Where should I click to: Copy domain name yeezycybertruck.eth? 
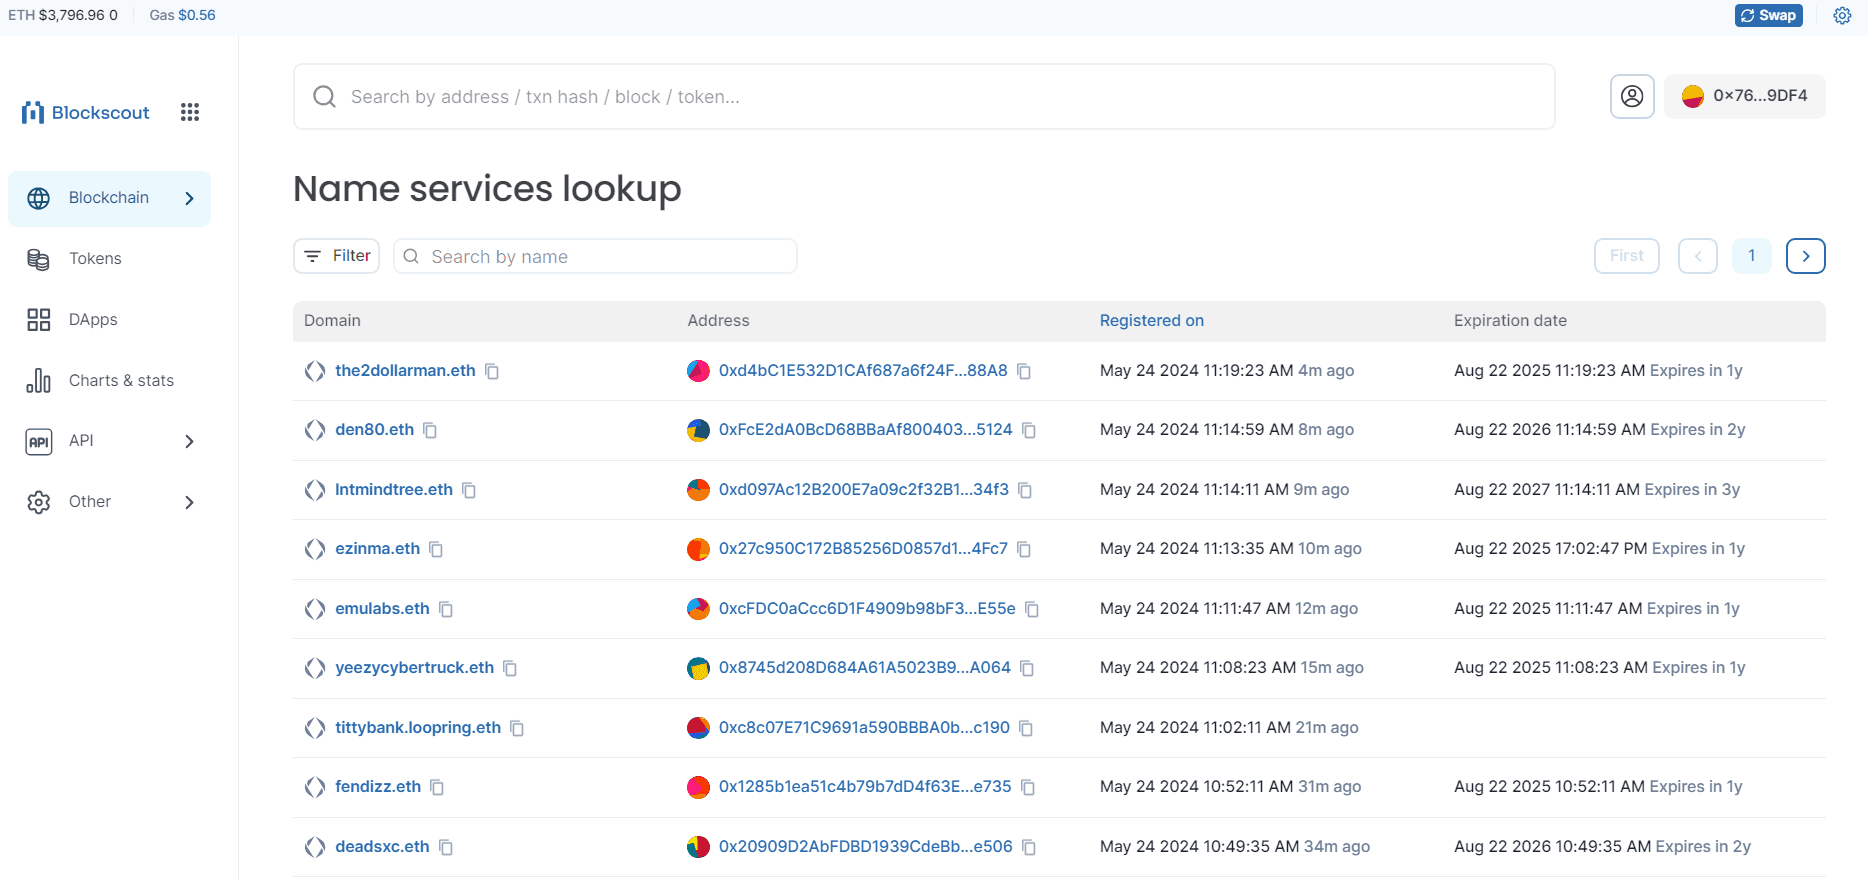[x=510, y=668]
